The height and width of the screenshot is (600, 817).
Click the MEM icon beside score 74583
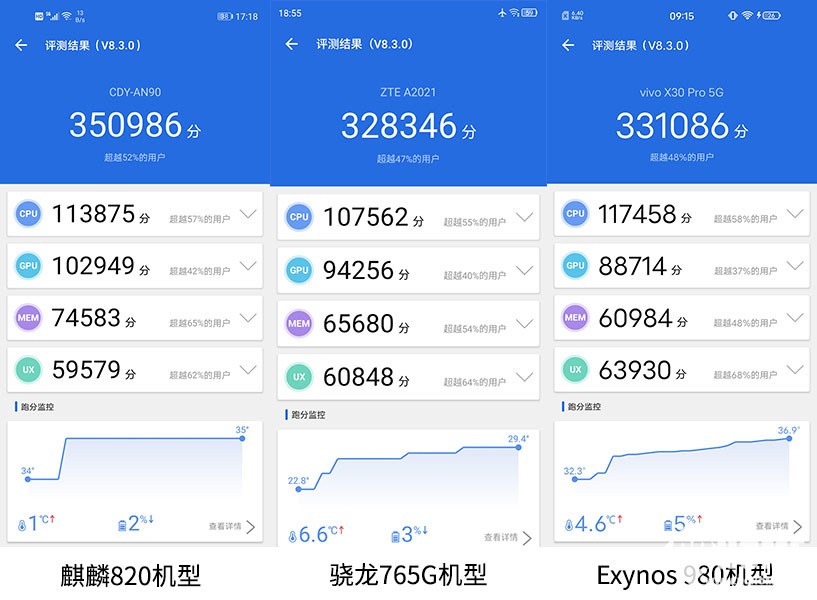28,318
